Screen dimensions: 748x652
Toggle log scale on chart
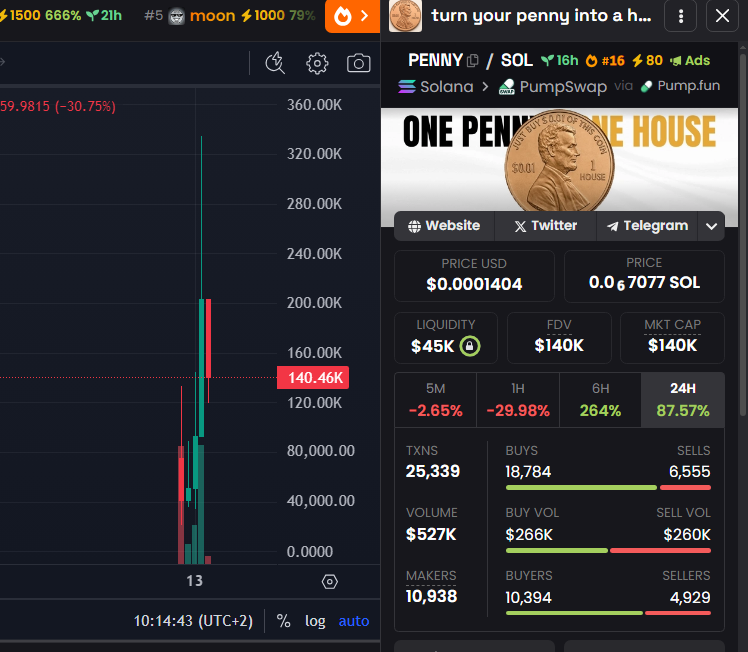(315, 621)
